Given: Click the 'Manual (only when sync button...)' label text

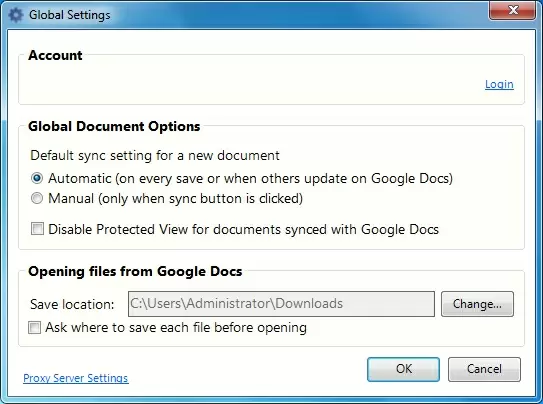Looking at the screenshot, I should tap(176, 199).
